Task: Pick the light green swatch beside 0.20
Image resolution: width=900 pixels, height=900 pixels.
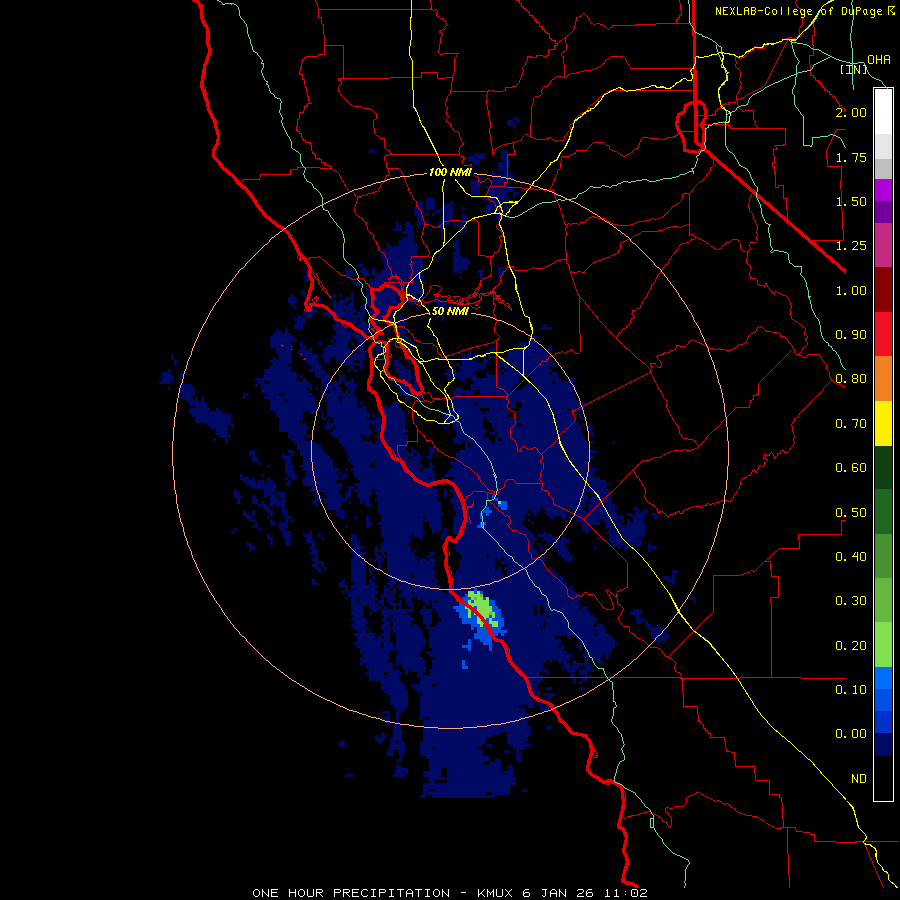Action: (883, 645)
